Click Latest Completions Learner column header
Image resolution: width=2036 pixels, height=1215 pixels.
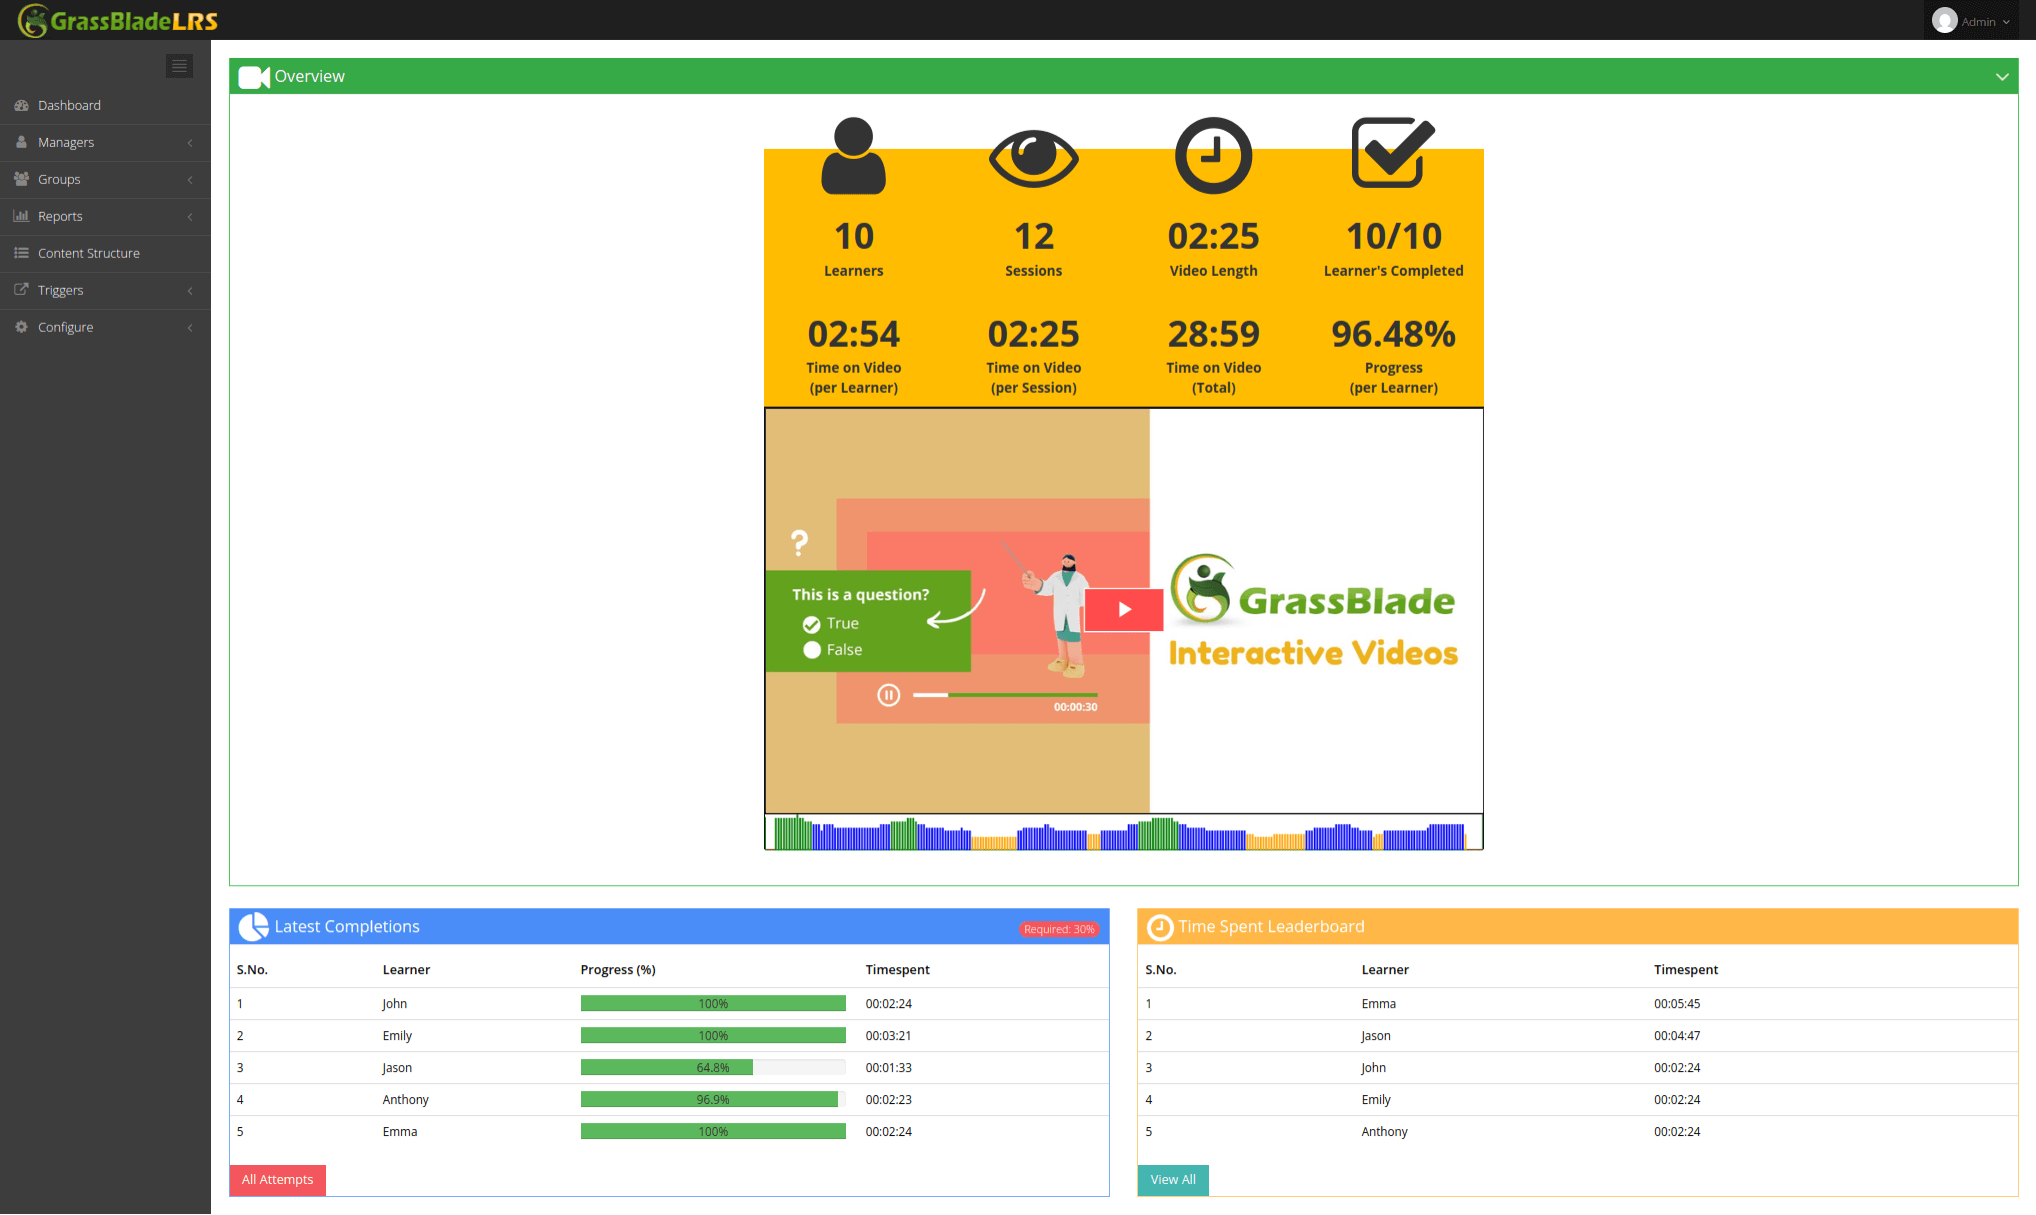click(x=406, y=970)
